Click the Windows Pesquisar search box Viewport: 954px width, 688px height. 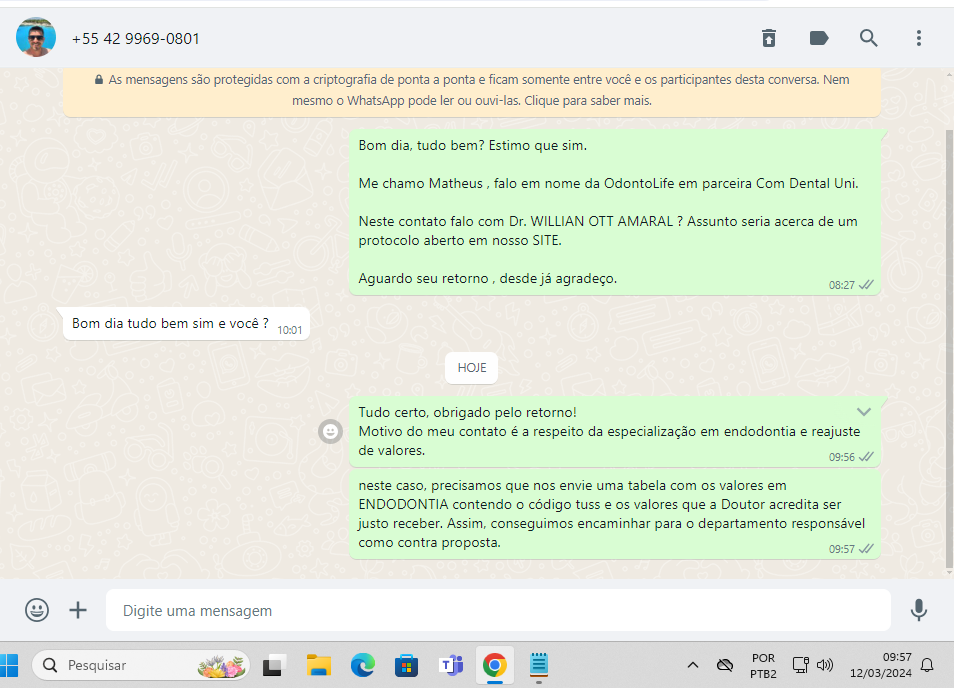point(140,665)
